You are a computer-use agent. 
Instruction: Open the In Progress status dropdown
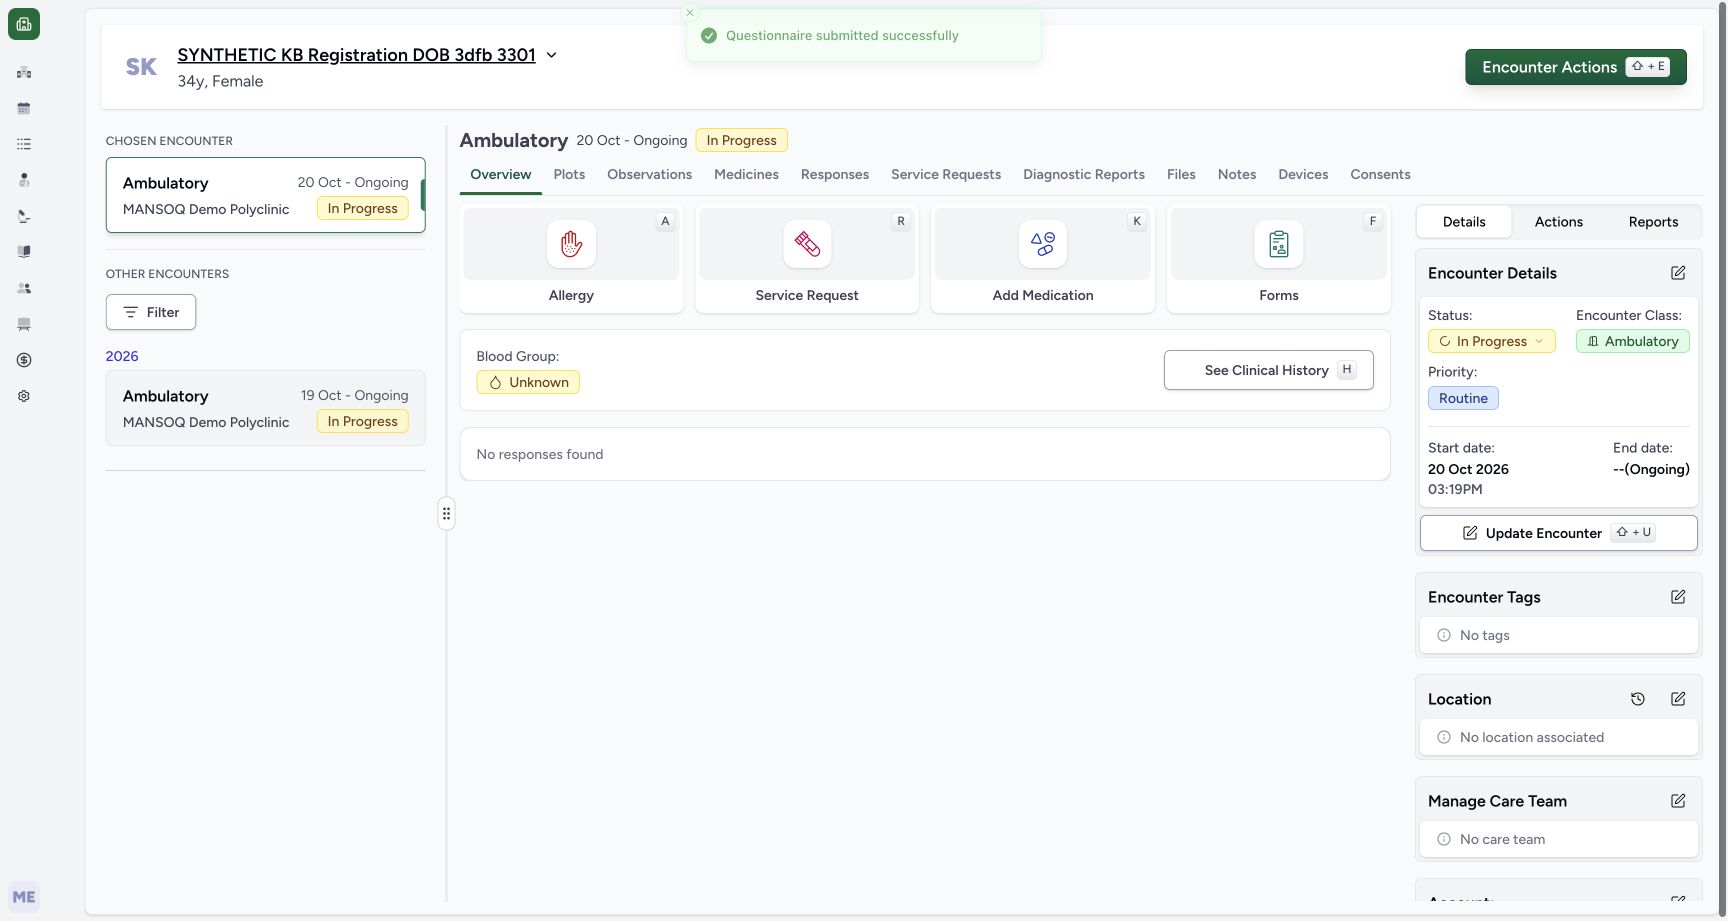pyautogui.click(x=1491, y=341)
